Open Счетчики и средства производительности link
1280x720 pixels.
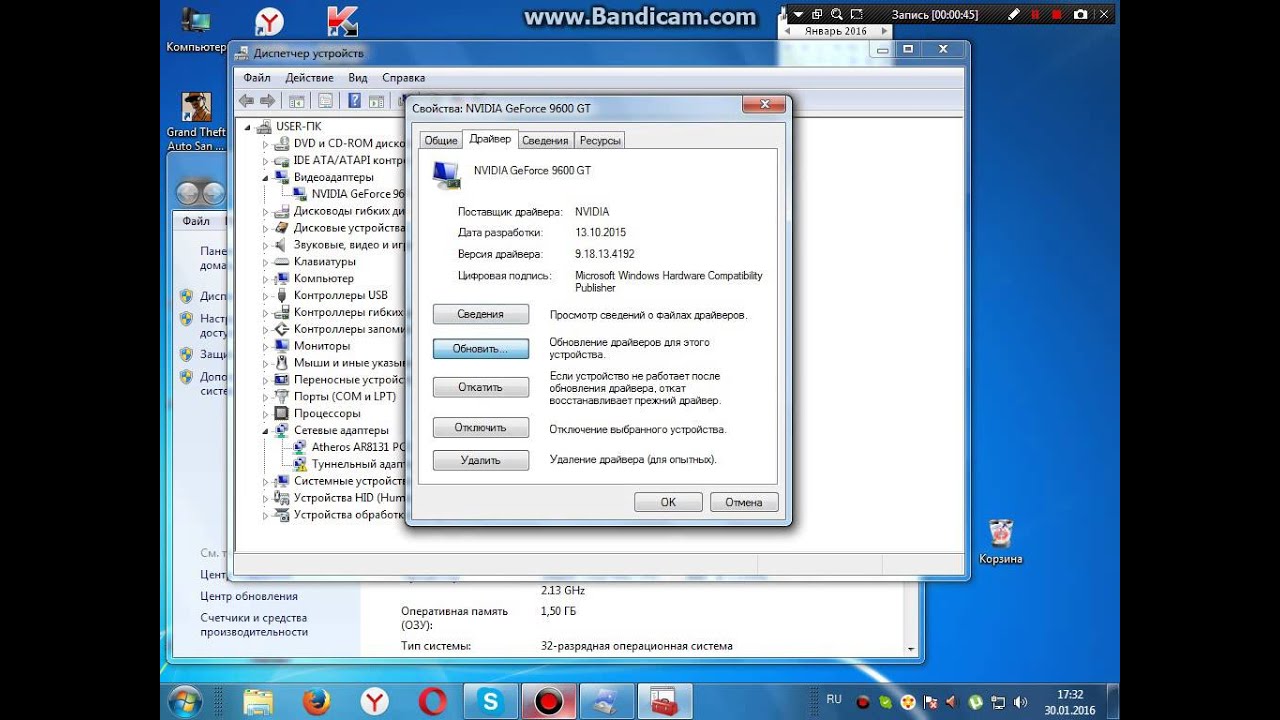254,625
